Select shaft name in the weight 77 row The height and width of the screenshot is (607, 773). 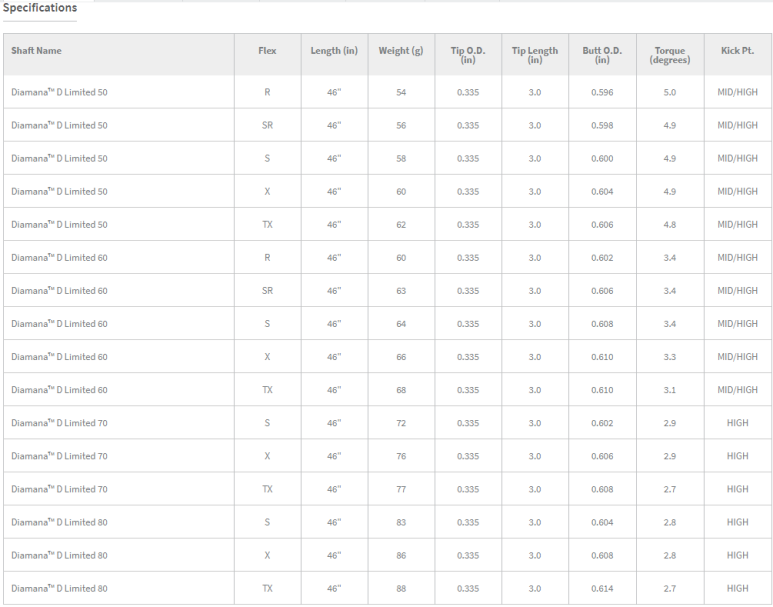tap(59, 489)
